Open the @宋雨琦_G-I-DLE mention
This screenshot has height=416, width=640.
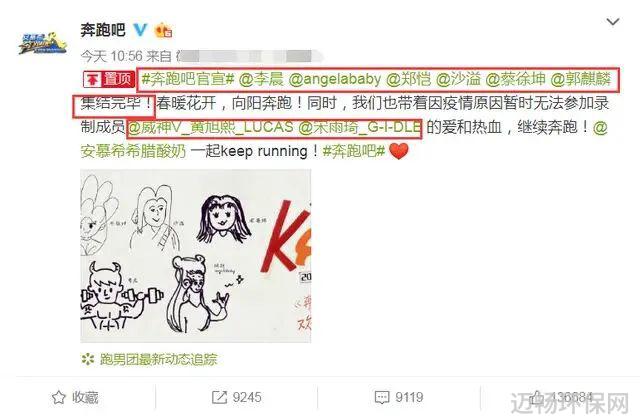tap(360, 127)
